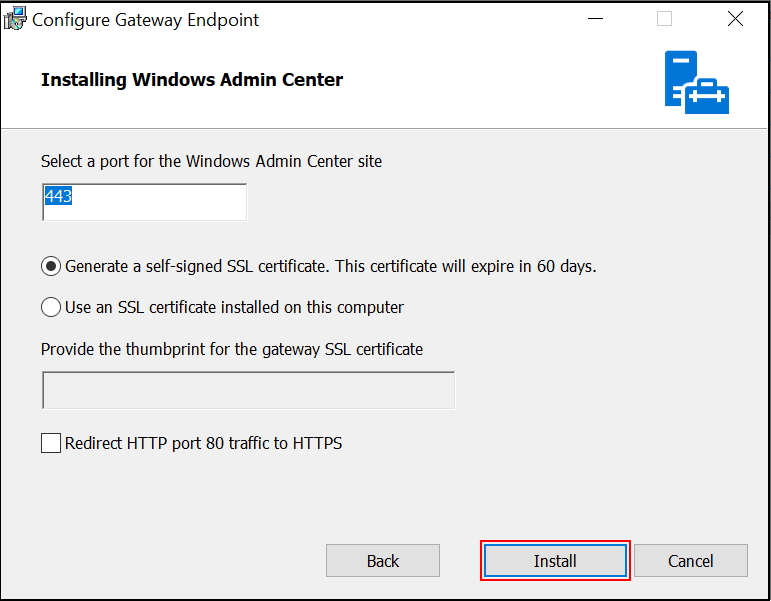Click the "Installing Windows Admin Center" heading
This screenshot has width=771, height=601.
coord(192,80)
